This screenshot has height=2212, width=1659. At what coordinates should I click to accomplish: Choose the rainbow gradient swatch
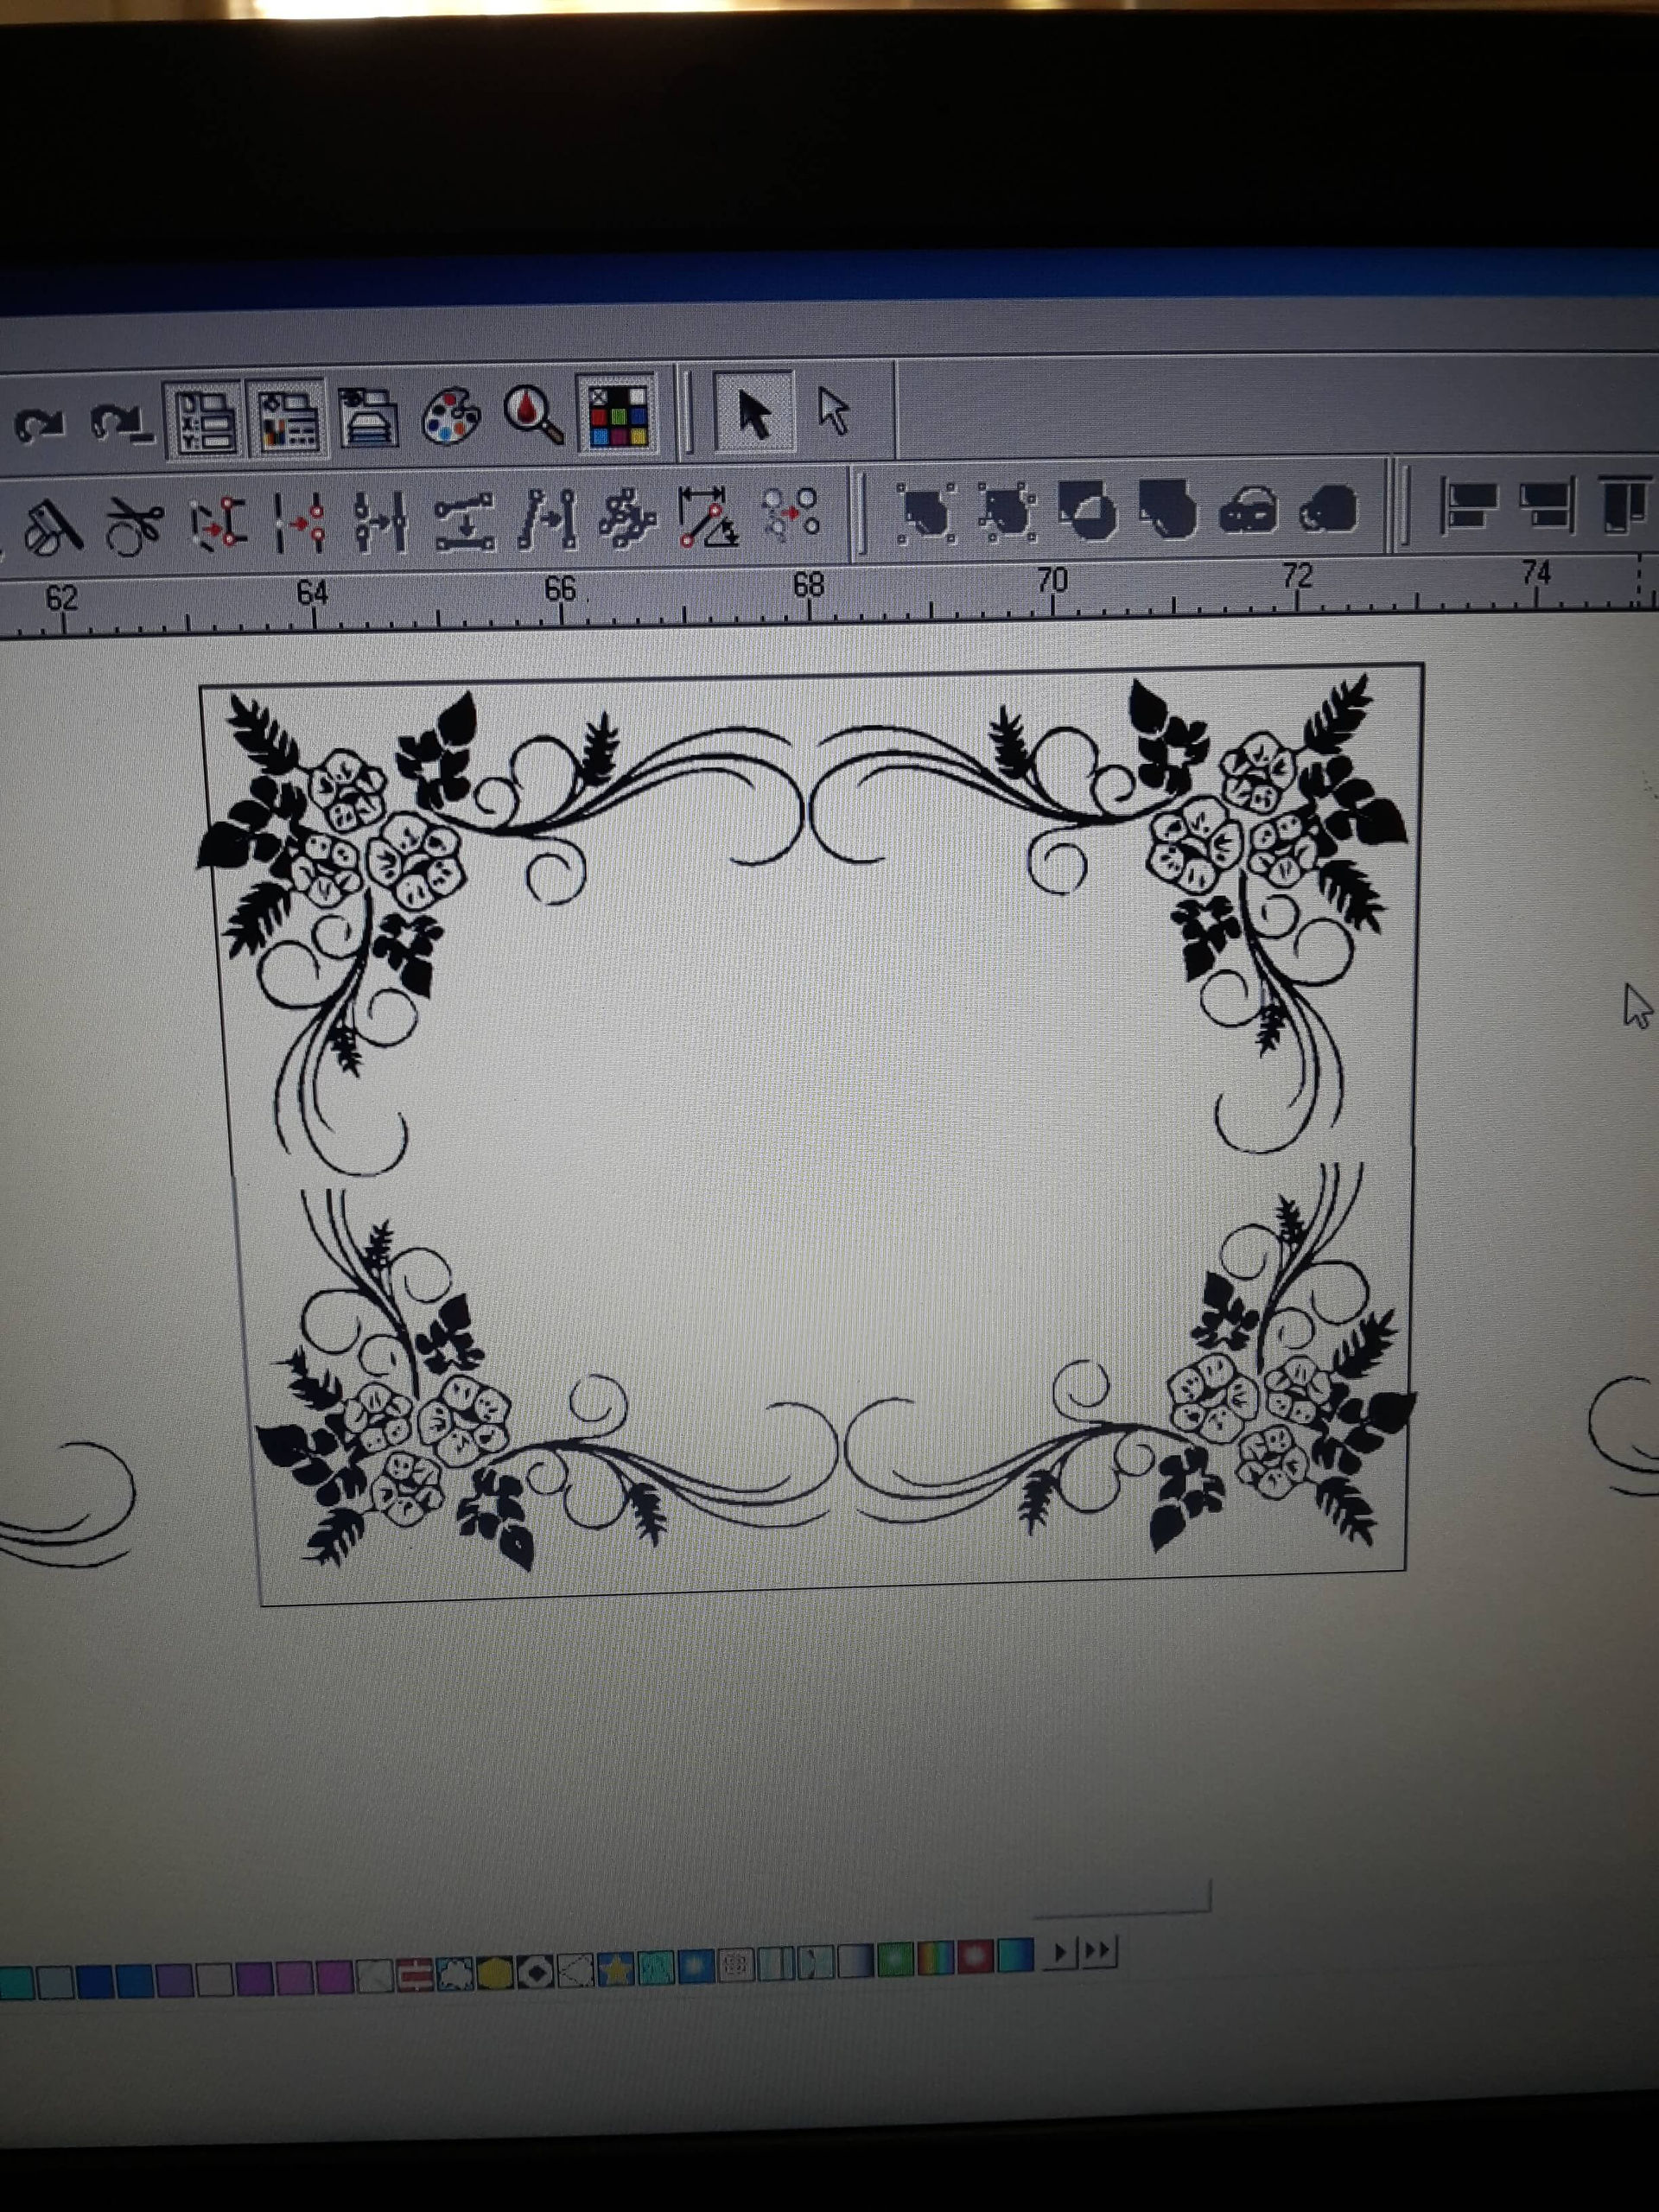(936, 1959)
